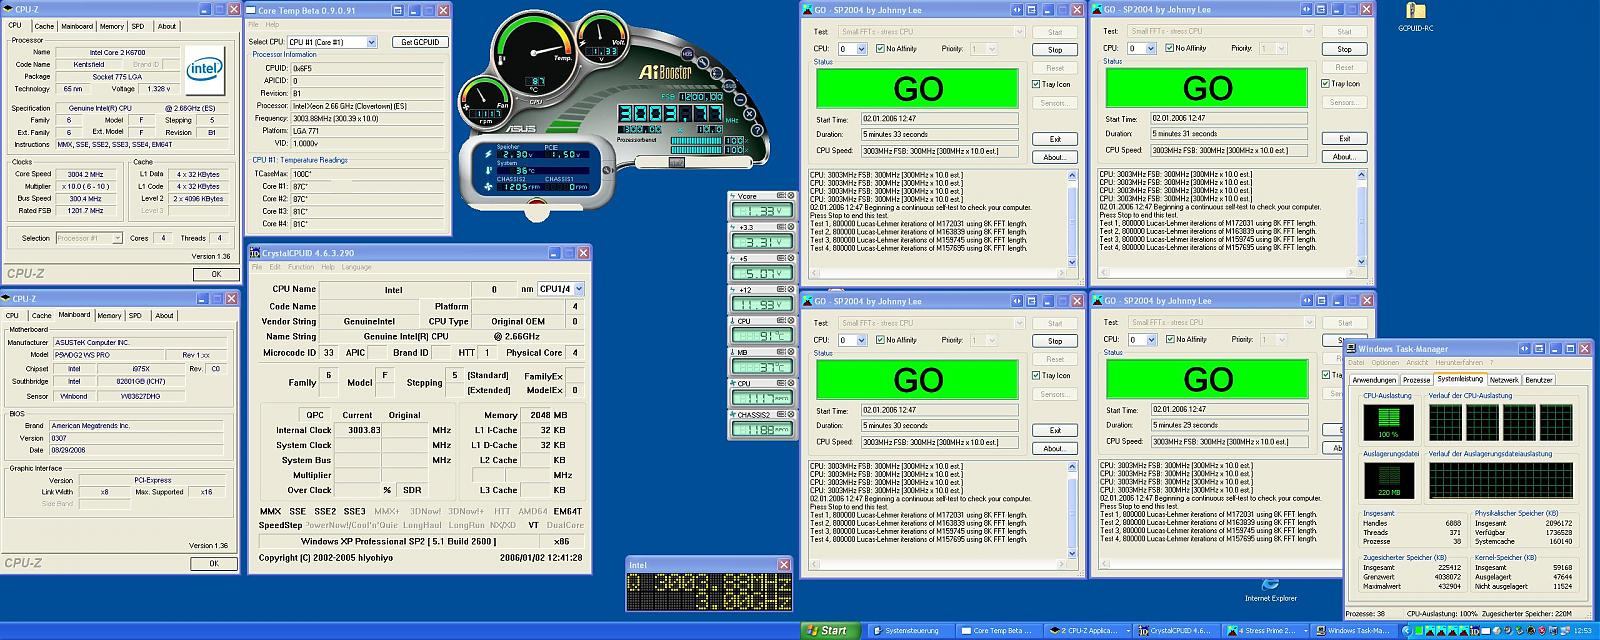The image size is (1600, 640).
Task: Click the TCaseMax 100C value in Core Temp
Action: (x=365, y=174)
